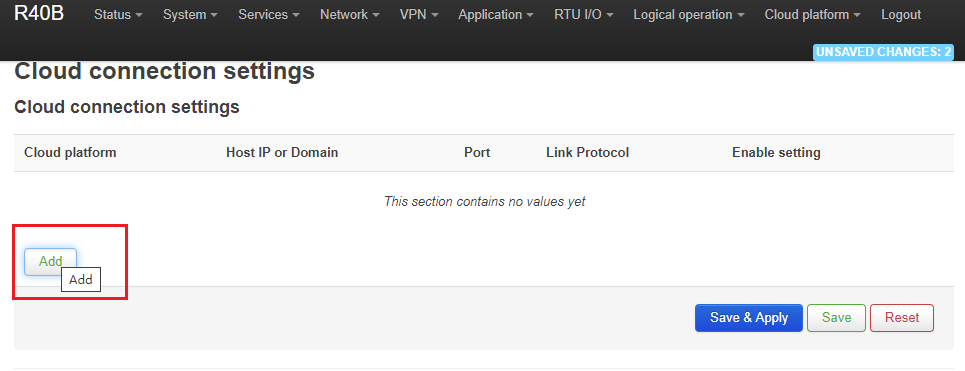Add a new cloud connection entry
This screenshot has width=965, height=371.
(x=50, y=261)
